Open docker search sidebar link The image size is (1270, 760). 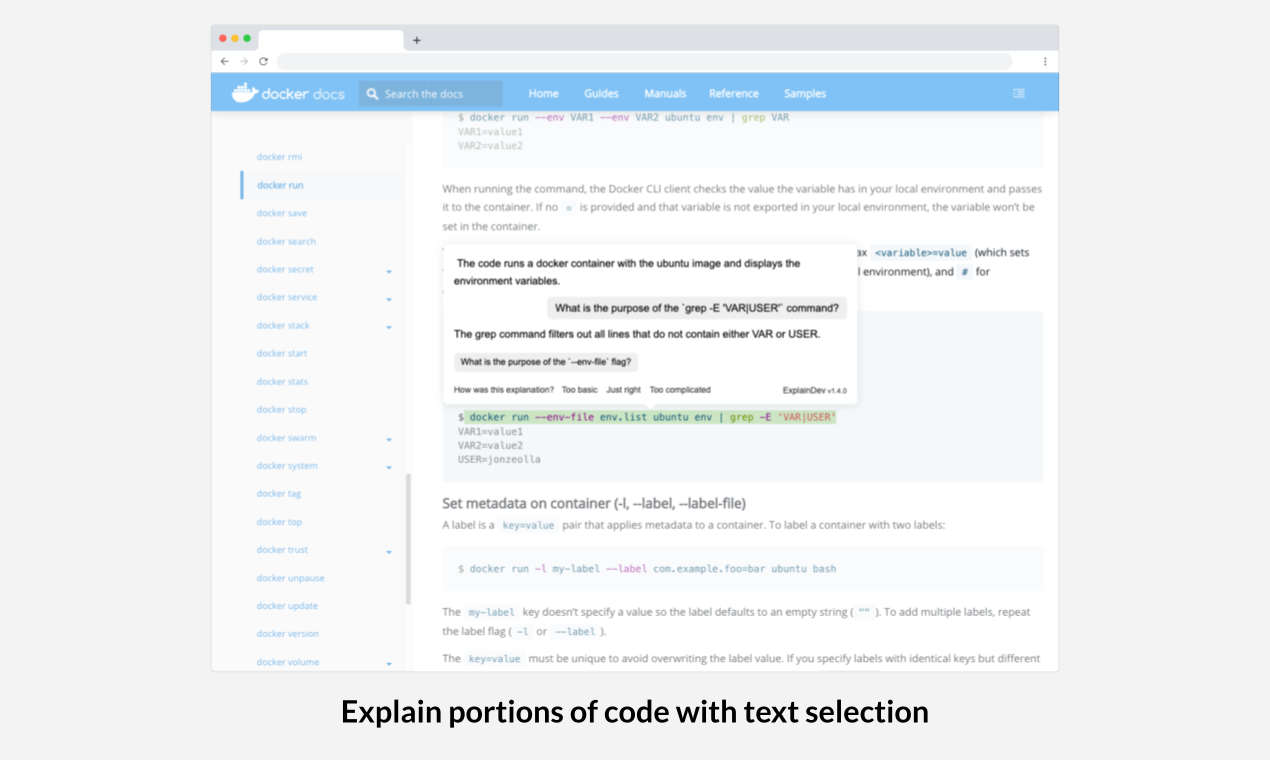[x=286, y=241]
